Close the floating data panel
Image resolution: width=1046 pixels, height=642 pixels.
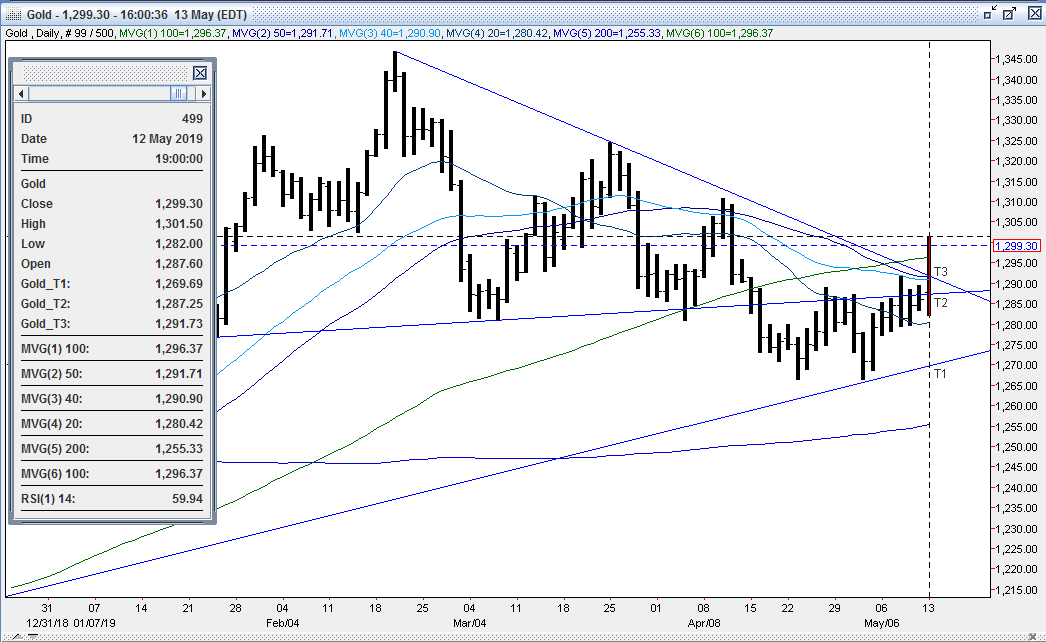(x=200, y=73)
